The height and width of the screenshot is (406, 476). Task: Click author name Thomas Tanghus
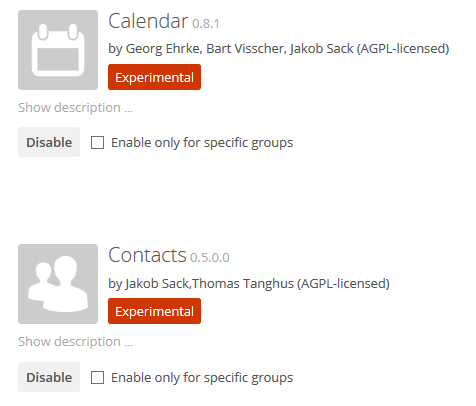point(243,284)
